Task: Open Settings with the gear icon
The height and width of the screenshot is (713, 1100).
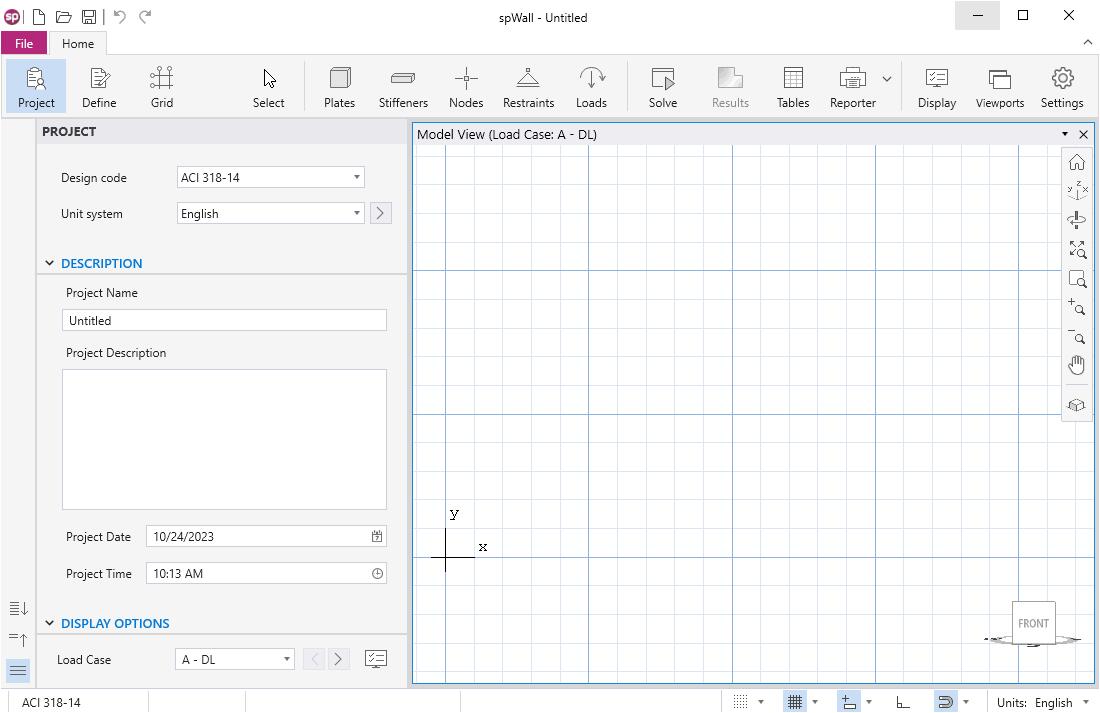Action: (x=1062, y=87)
